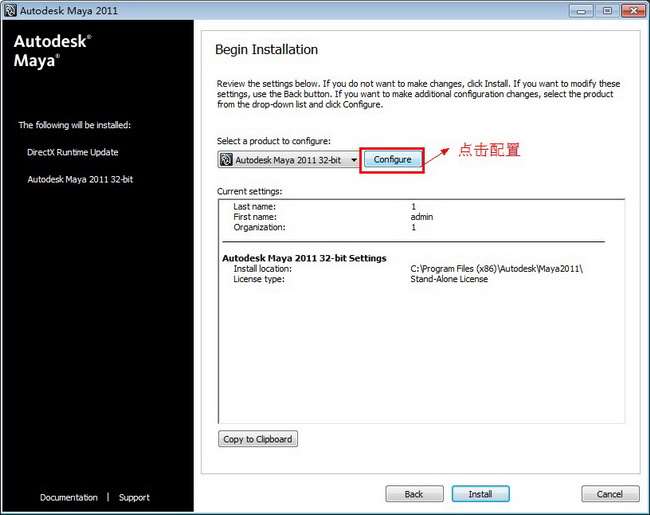
Task: Click the 'License type:' label
Action: [x=259, y=279]
